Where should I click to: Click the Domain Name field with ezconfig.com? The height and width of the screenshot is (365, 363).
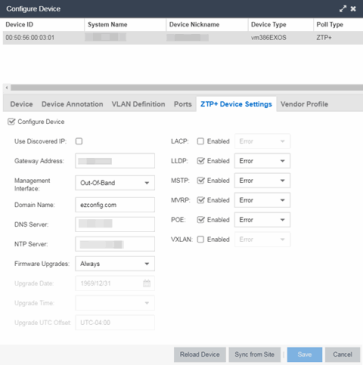[x=115, y=205]
